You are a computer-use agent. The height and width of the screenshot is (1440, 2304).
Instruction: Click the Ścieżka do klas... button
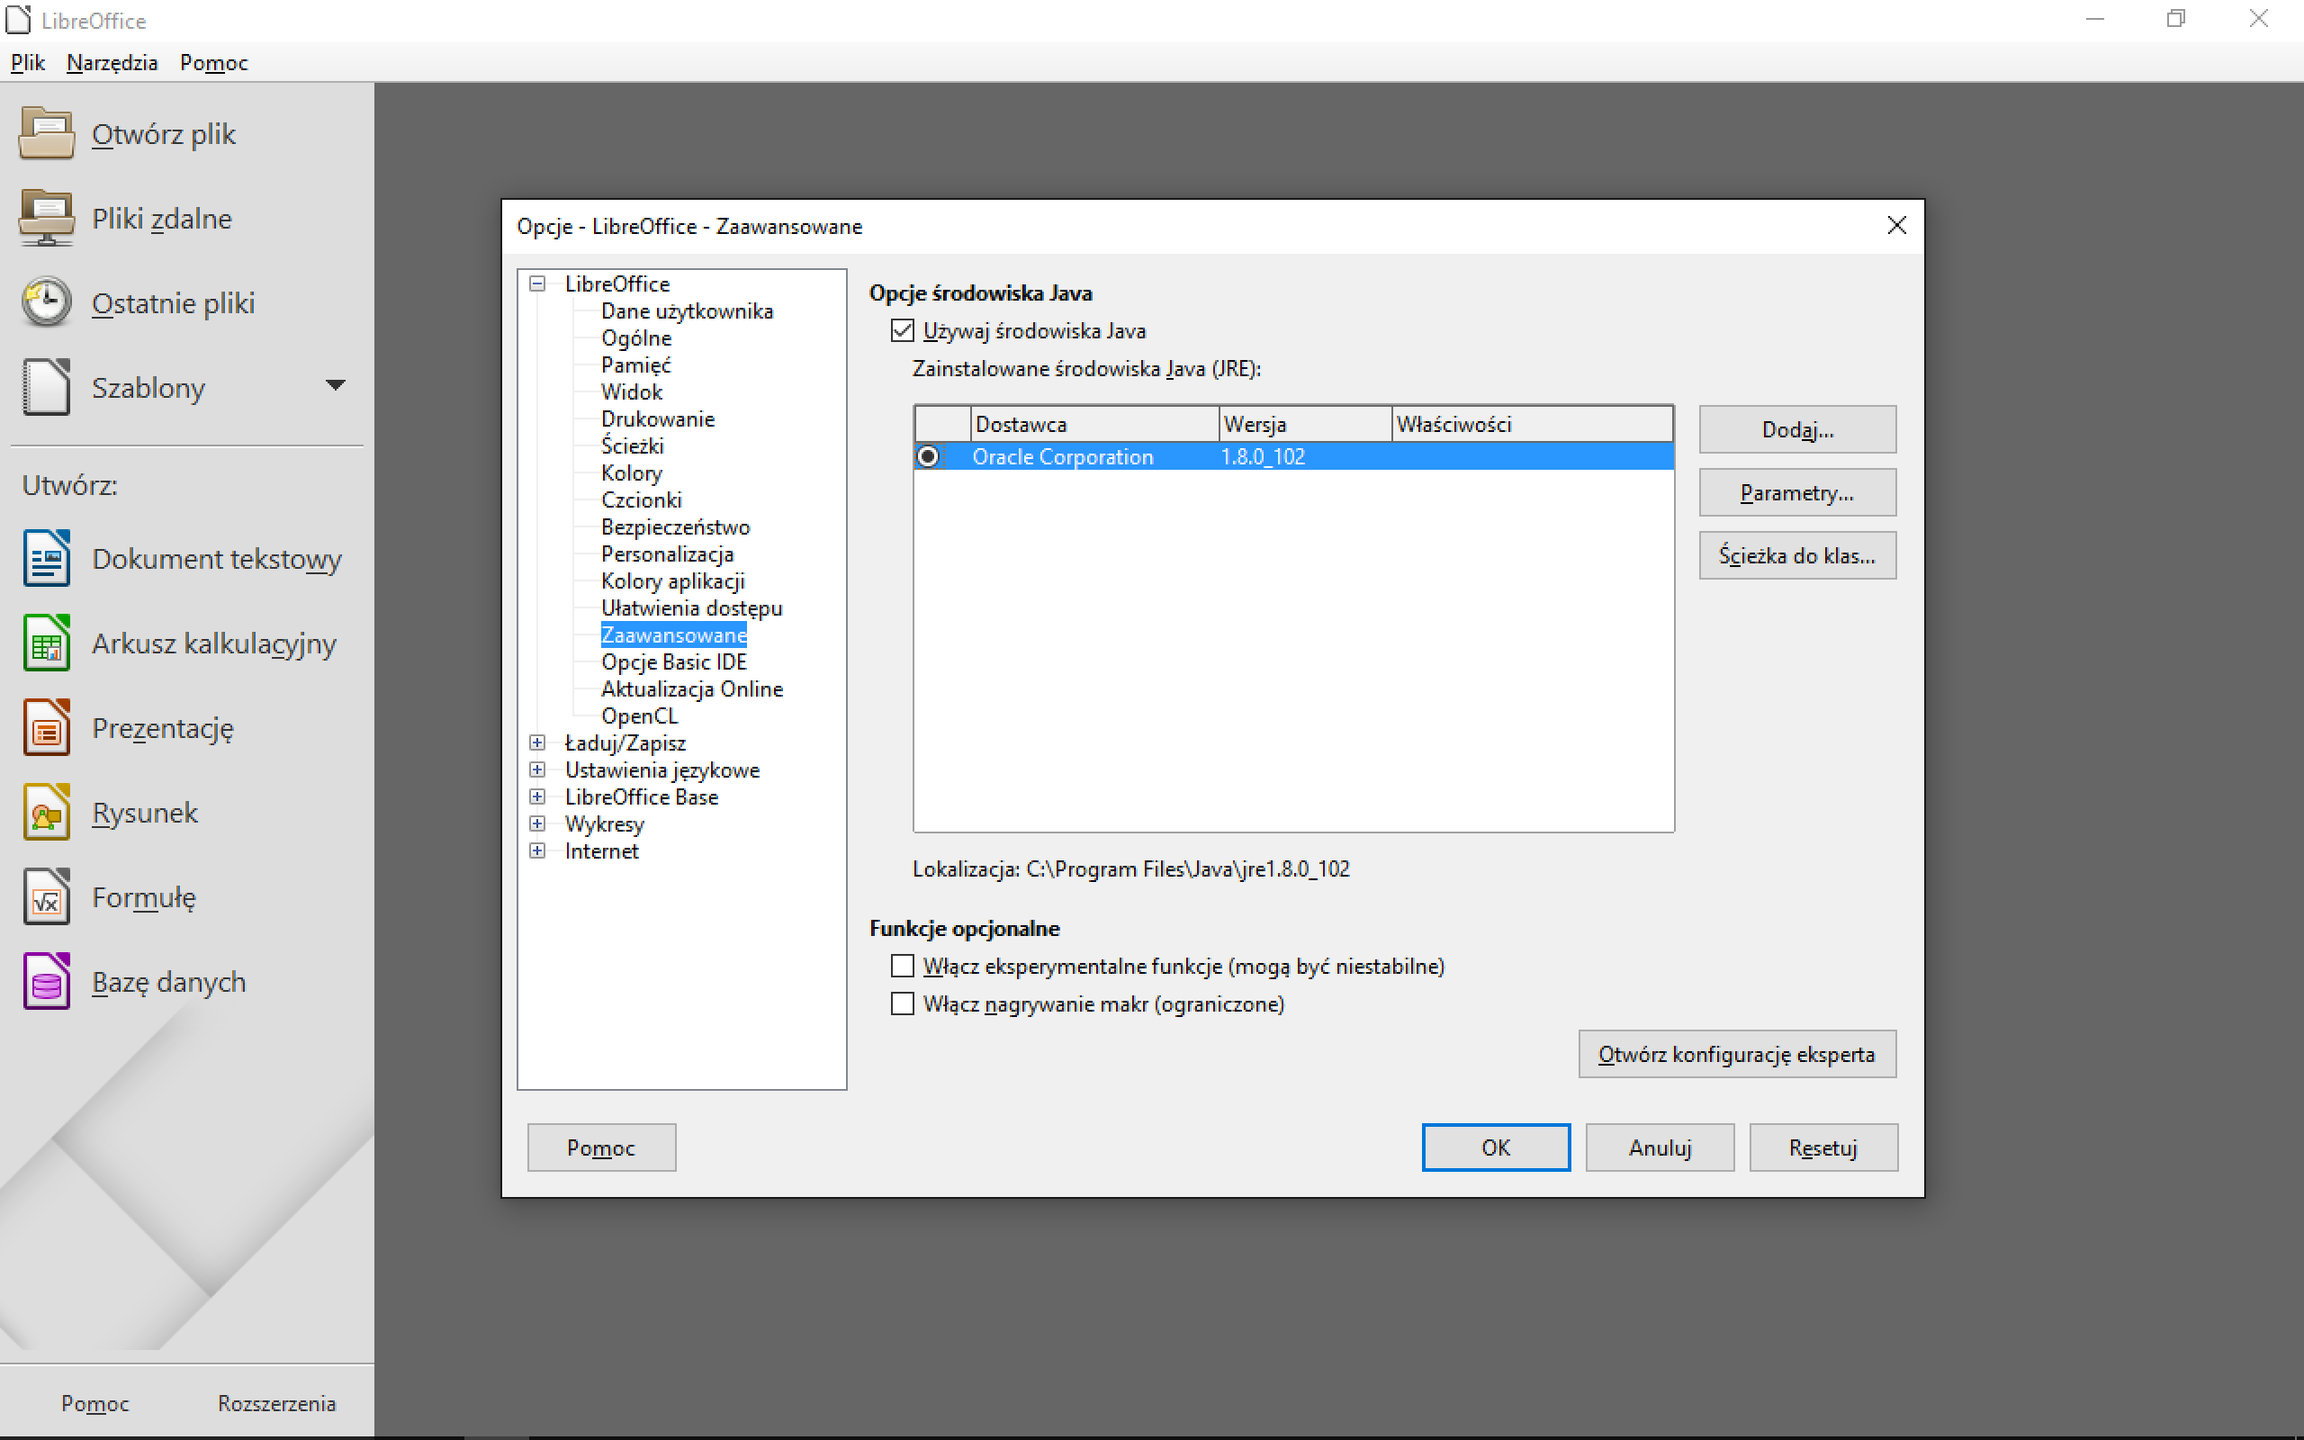point(1797,556)
